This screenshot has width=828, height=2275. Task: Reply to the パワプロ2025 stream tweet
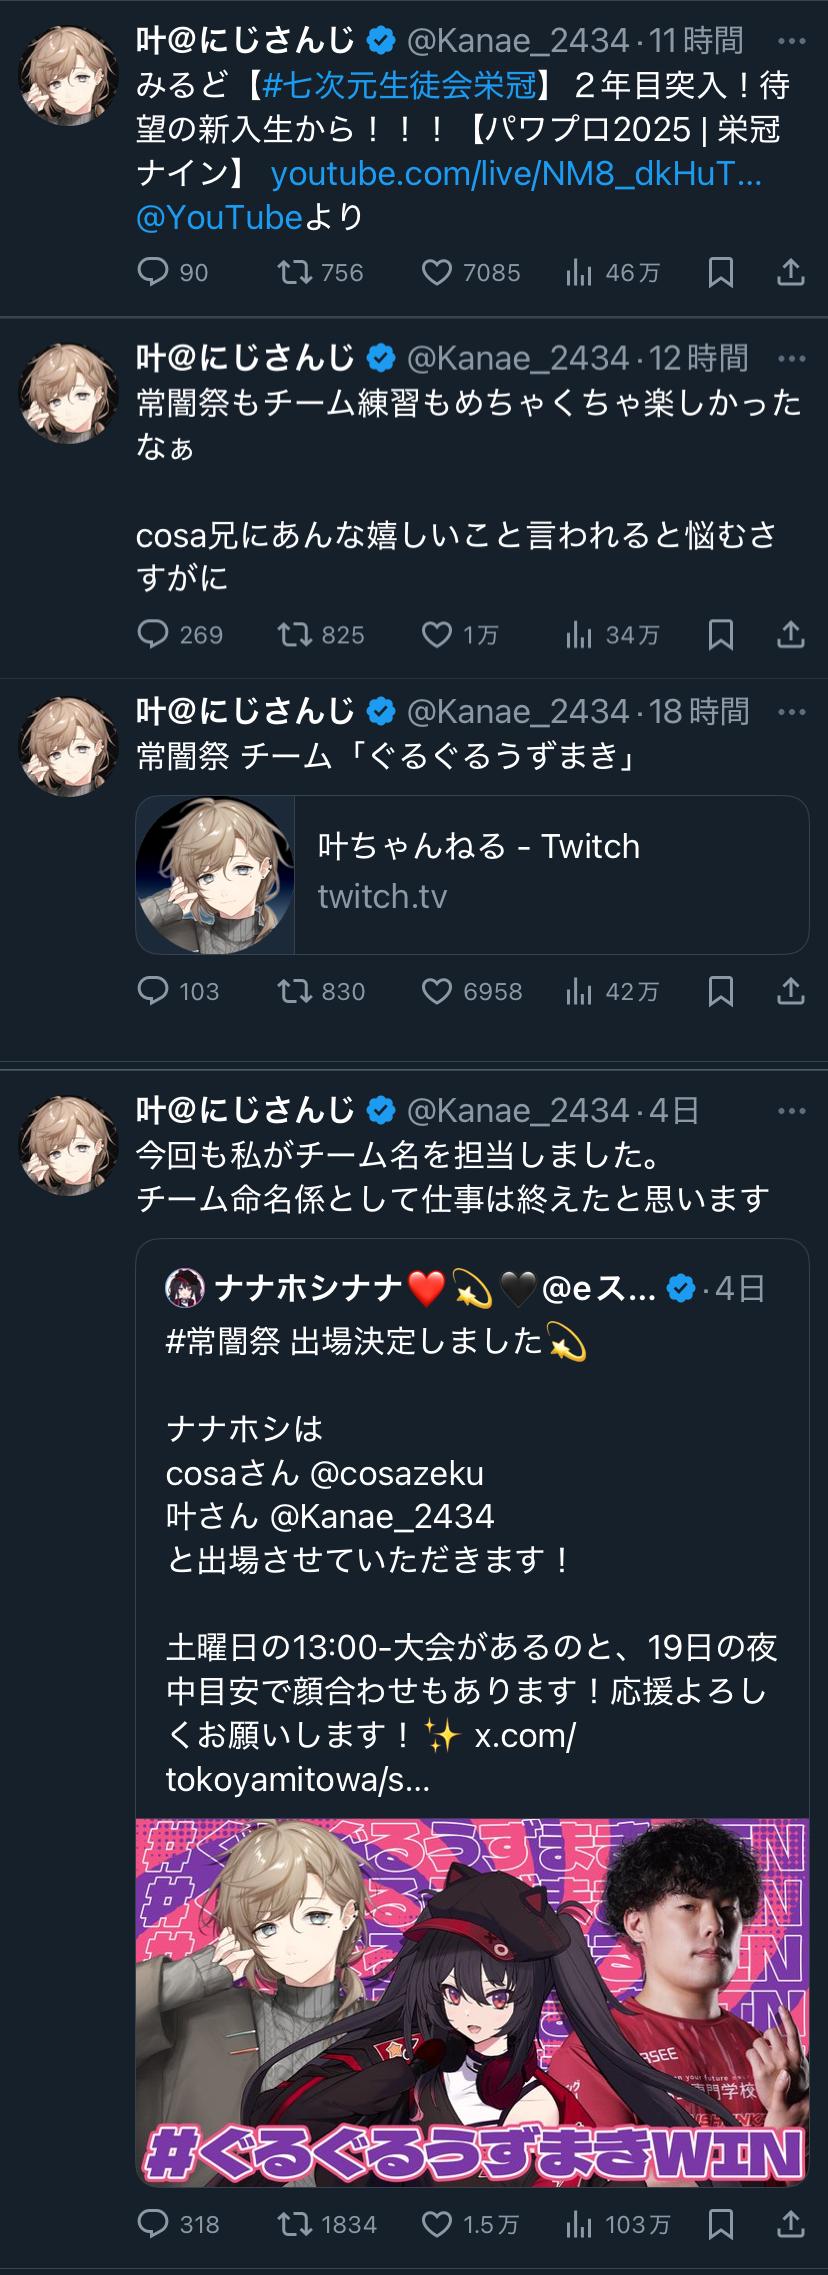(152, 272)
